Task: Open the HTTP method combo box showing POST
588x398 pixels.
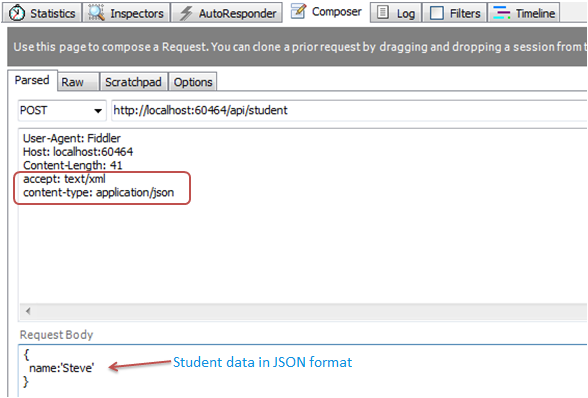Action: (x=62, y=110)
